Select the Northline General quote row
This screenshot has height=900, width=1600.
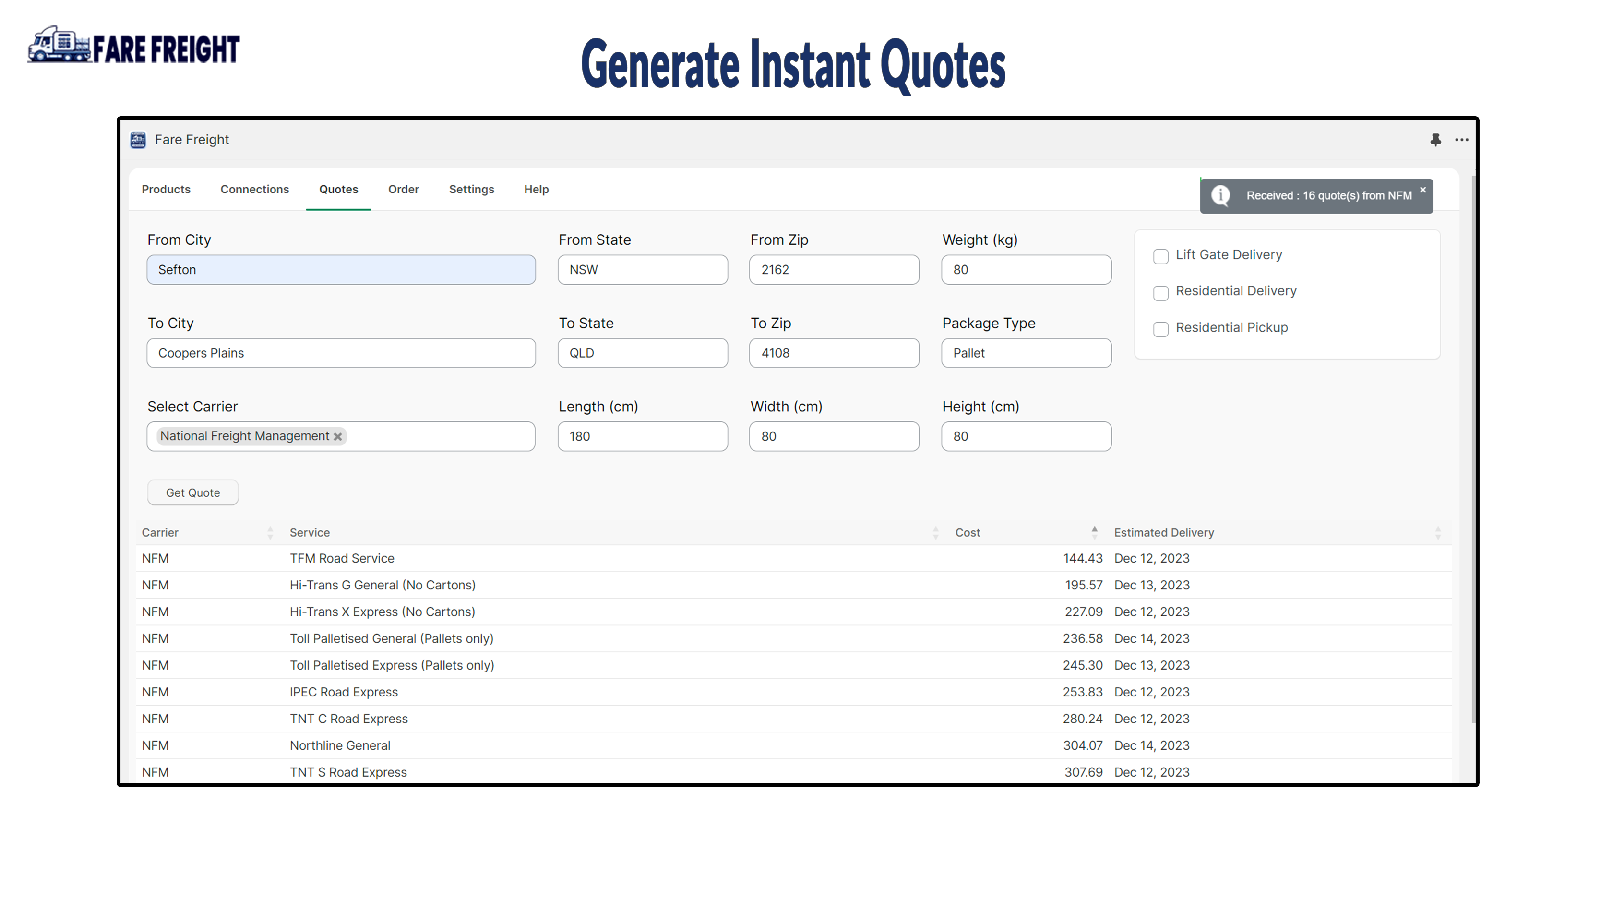point(794,746)
